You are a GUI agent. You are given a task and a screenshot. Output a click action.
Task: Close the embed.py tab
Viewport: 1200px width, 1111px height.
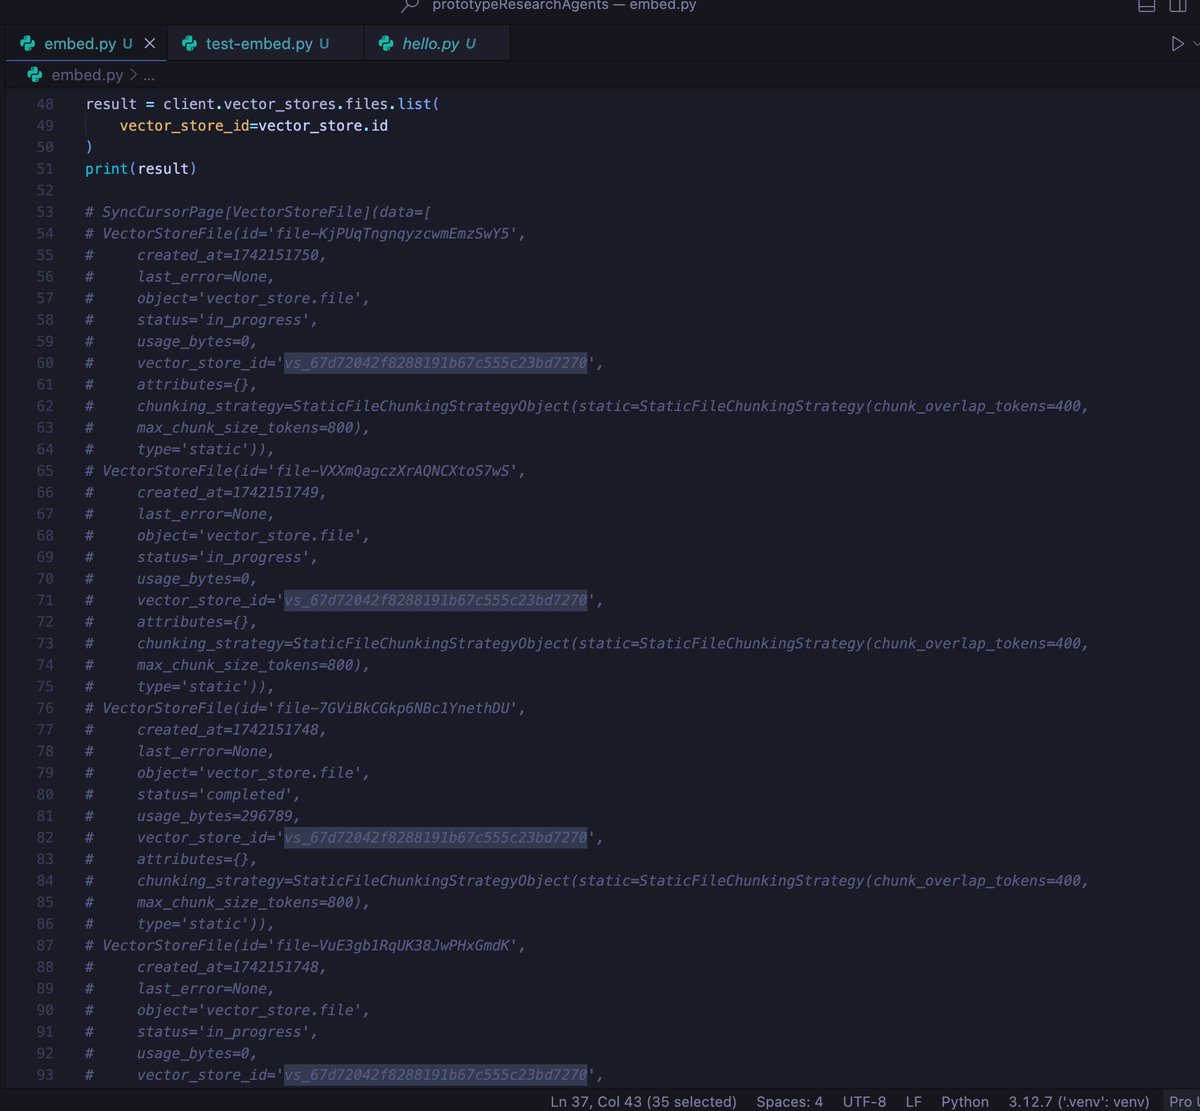pos(149,44)
